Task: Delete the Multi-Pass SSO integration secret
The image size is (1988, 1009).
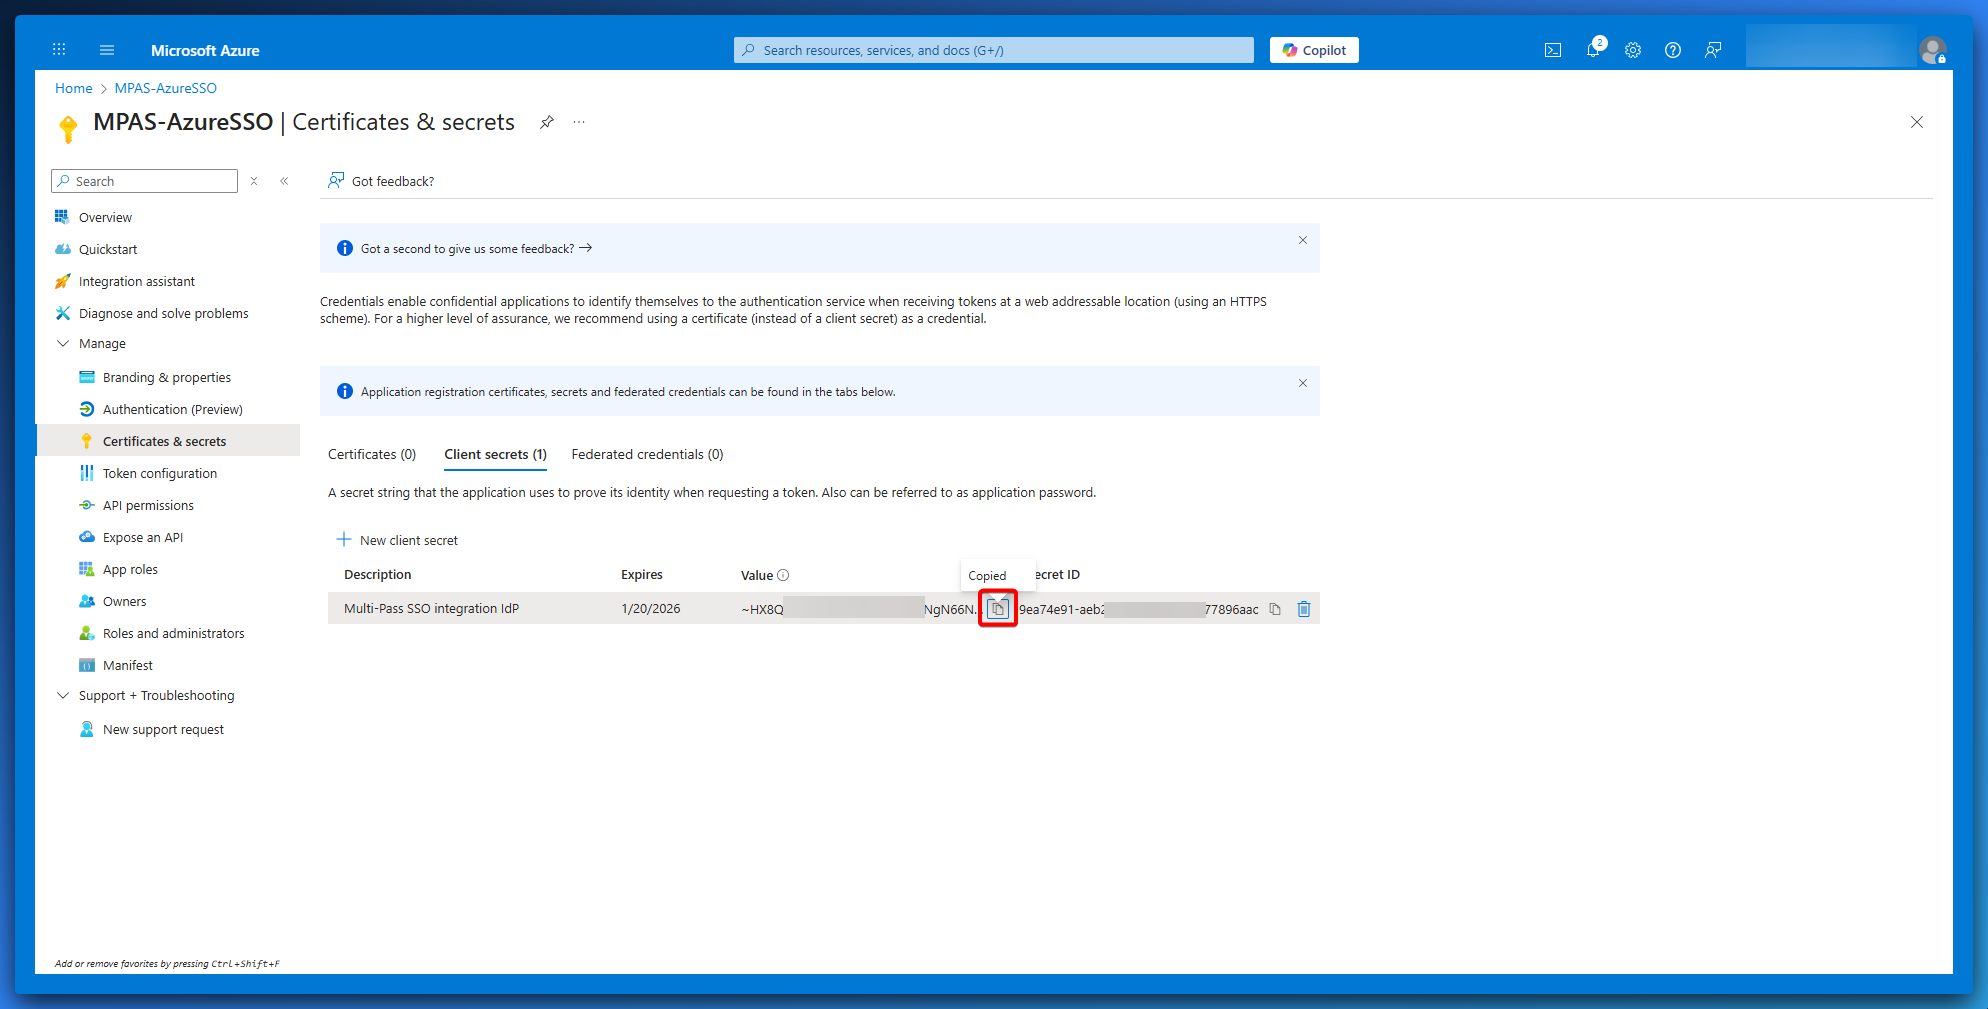Action: 1304,609
